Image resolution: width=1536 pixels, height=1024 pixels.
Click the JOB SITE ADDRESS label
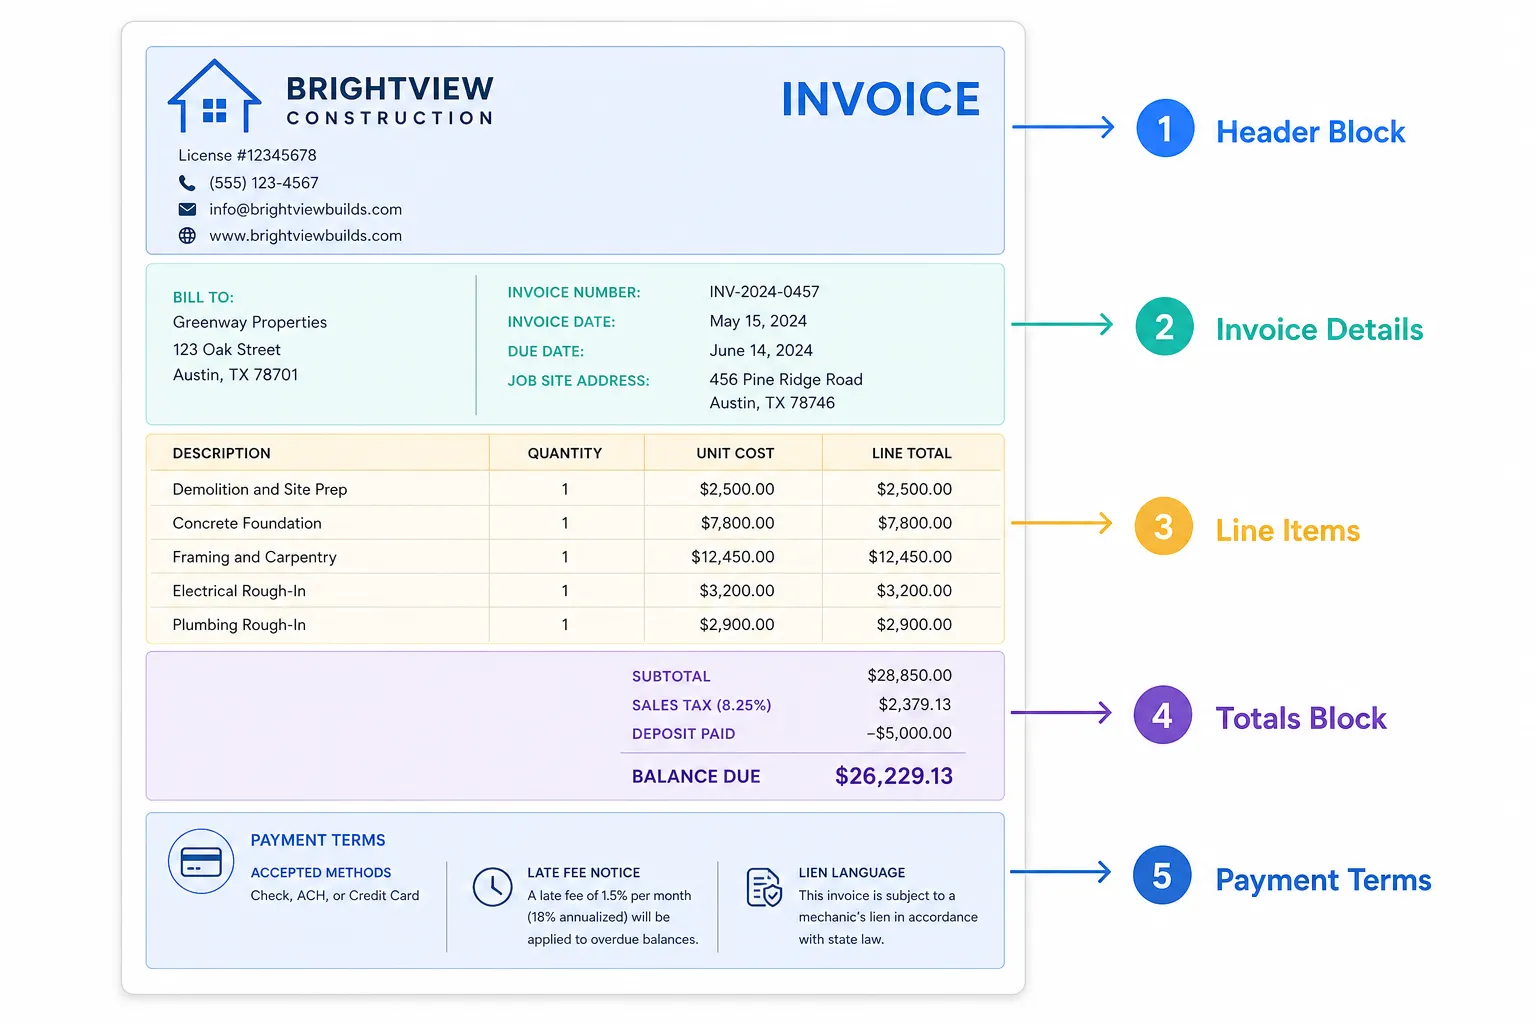pyautogui.click(x=578, y=381)
